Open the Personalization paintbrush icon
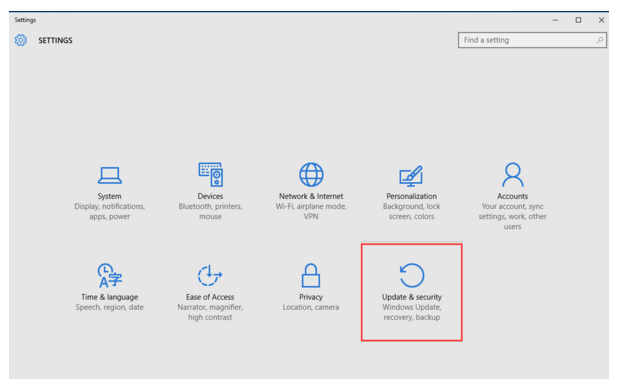Image resolution: width=618 pixels, height=389 pixels. (411, 176)
